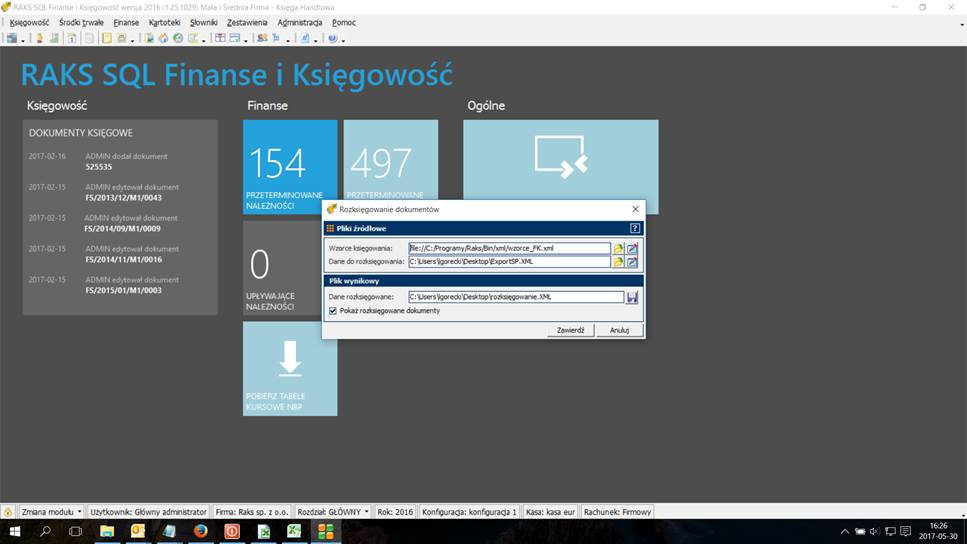Expand dropdown arrow next to first toolbar icon
Screen dimensions: 967x544
coord(23,40)
